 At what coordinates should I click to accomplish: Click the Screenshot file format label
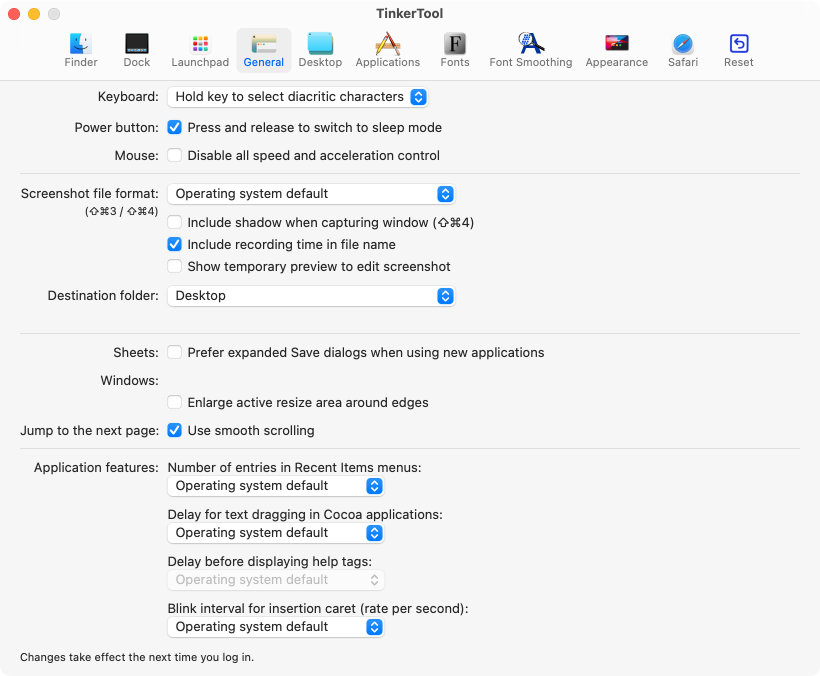(89, 193)
